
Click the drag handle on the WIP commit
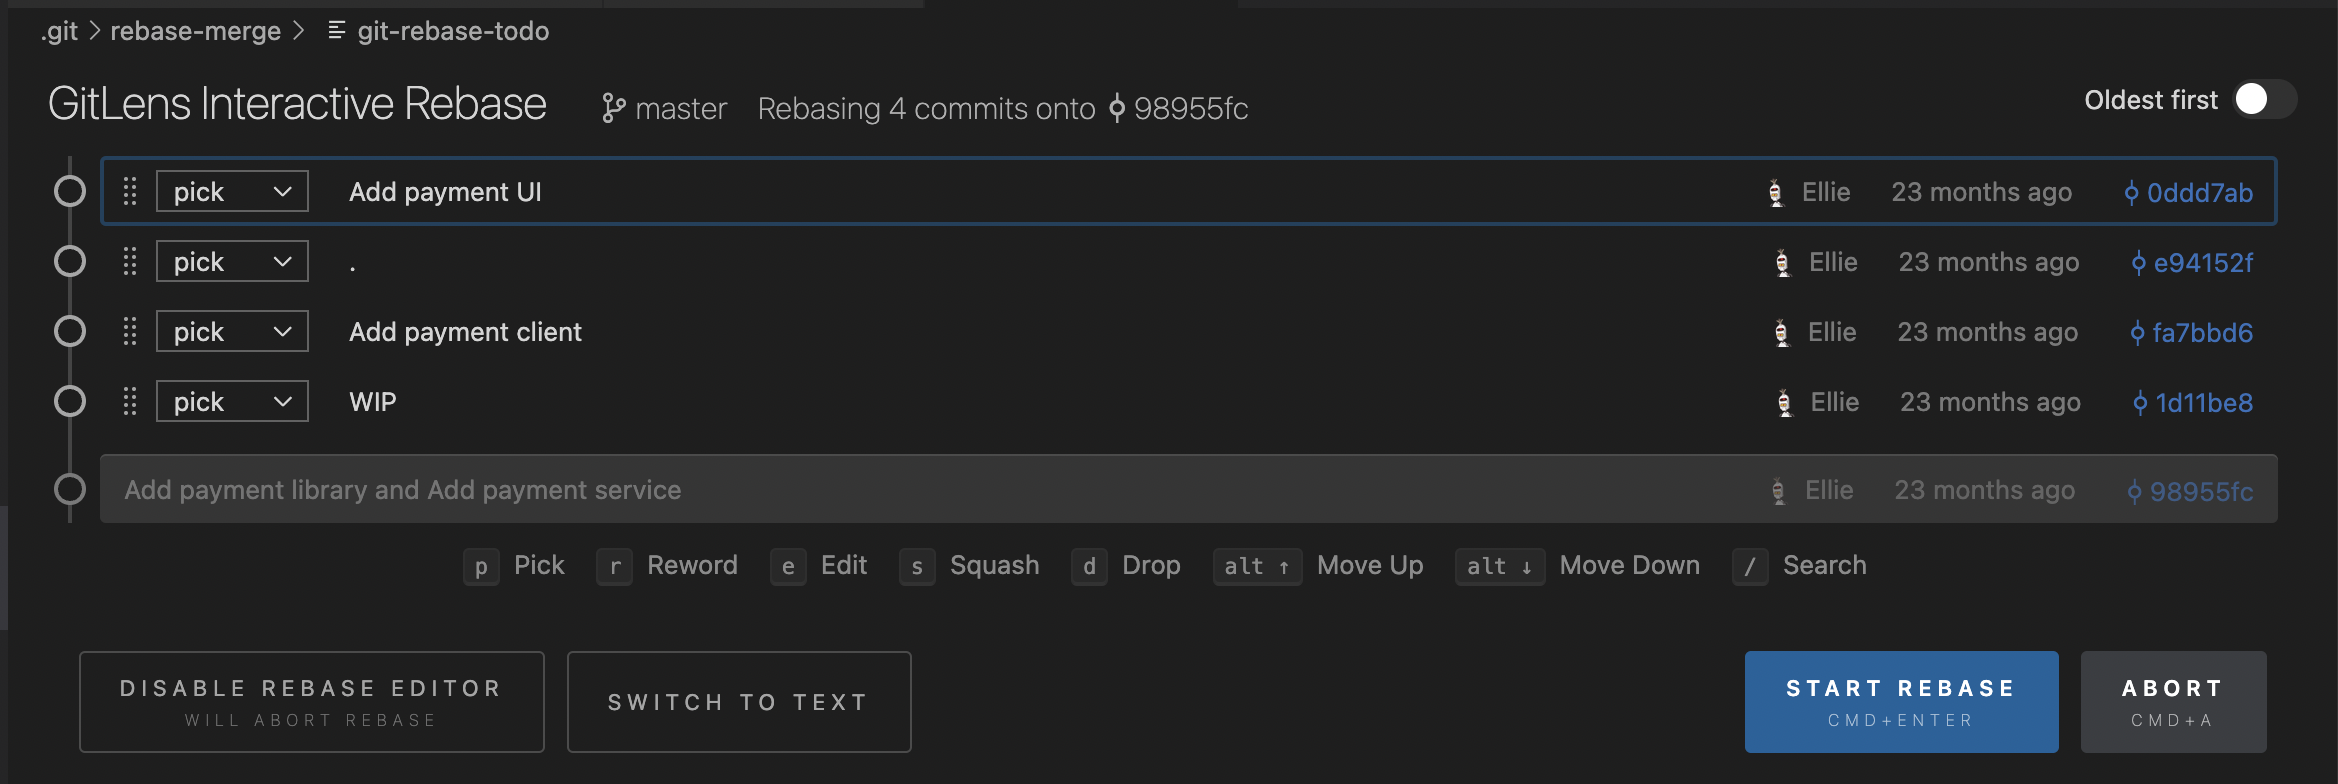129,401
